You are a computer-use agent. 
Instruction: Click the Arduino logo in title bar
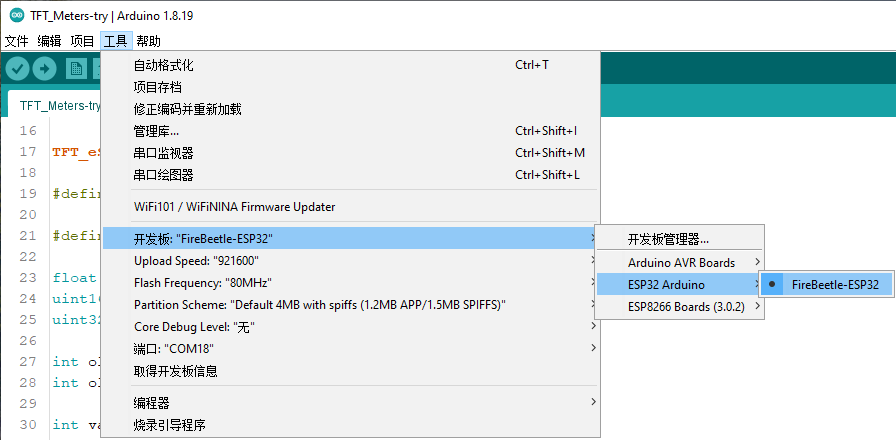pos(17,15)
